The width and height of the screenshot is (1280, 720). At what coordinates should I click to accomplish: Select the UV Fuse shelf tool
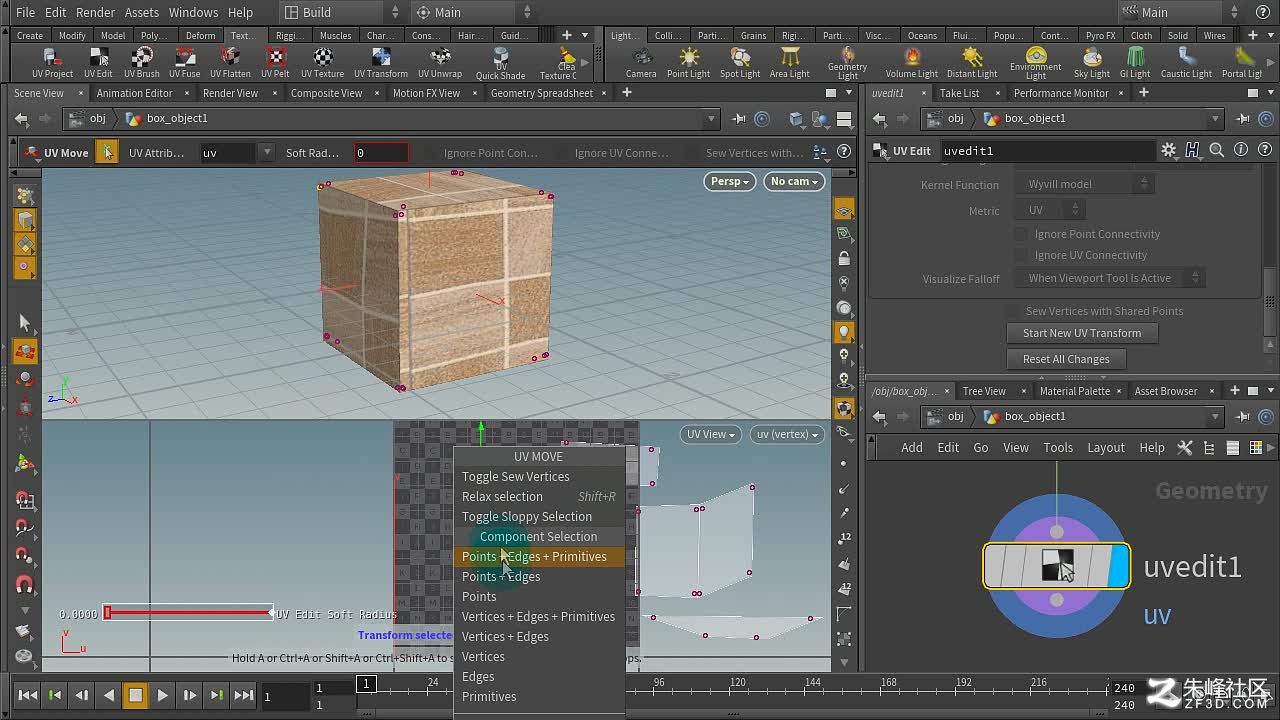point(185,63)
